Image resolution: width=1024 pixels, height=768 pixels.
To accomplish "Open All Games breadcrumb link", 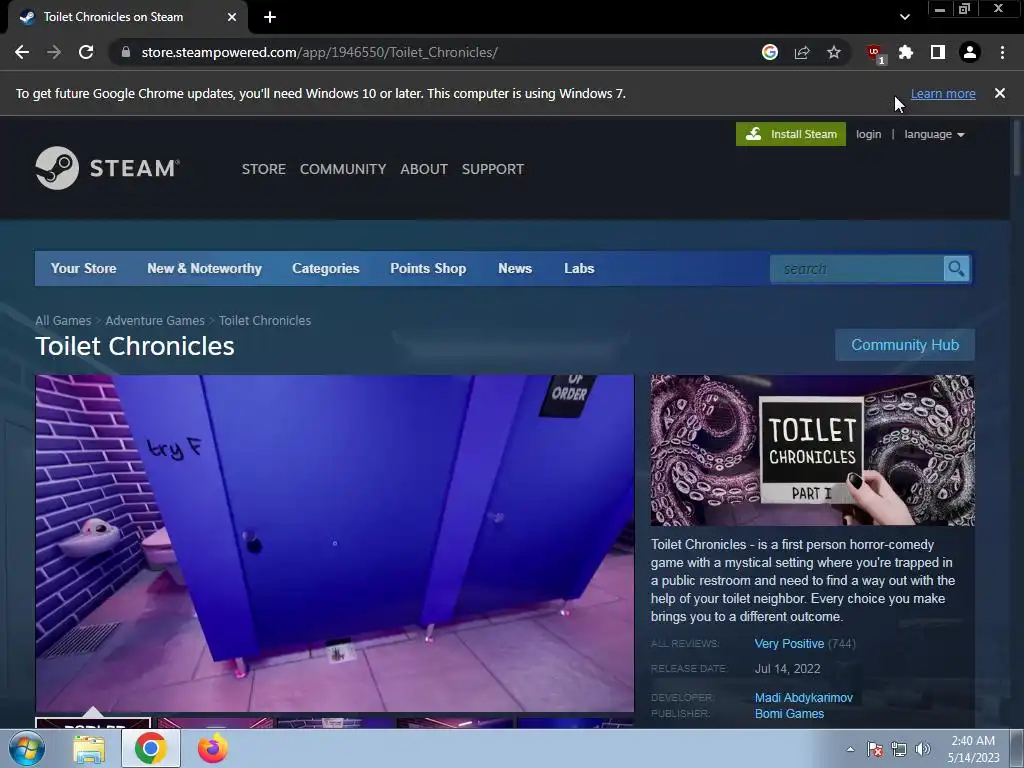I will pos(63,321).
